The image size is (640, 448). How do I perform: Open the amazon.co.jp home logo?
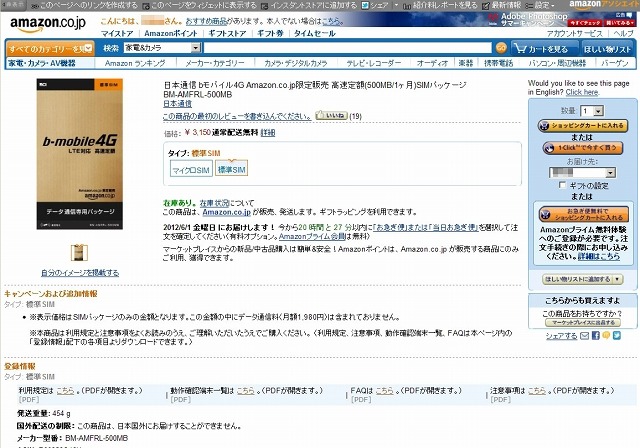click(48, 24)
